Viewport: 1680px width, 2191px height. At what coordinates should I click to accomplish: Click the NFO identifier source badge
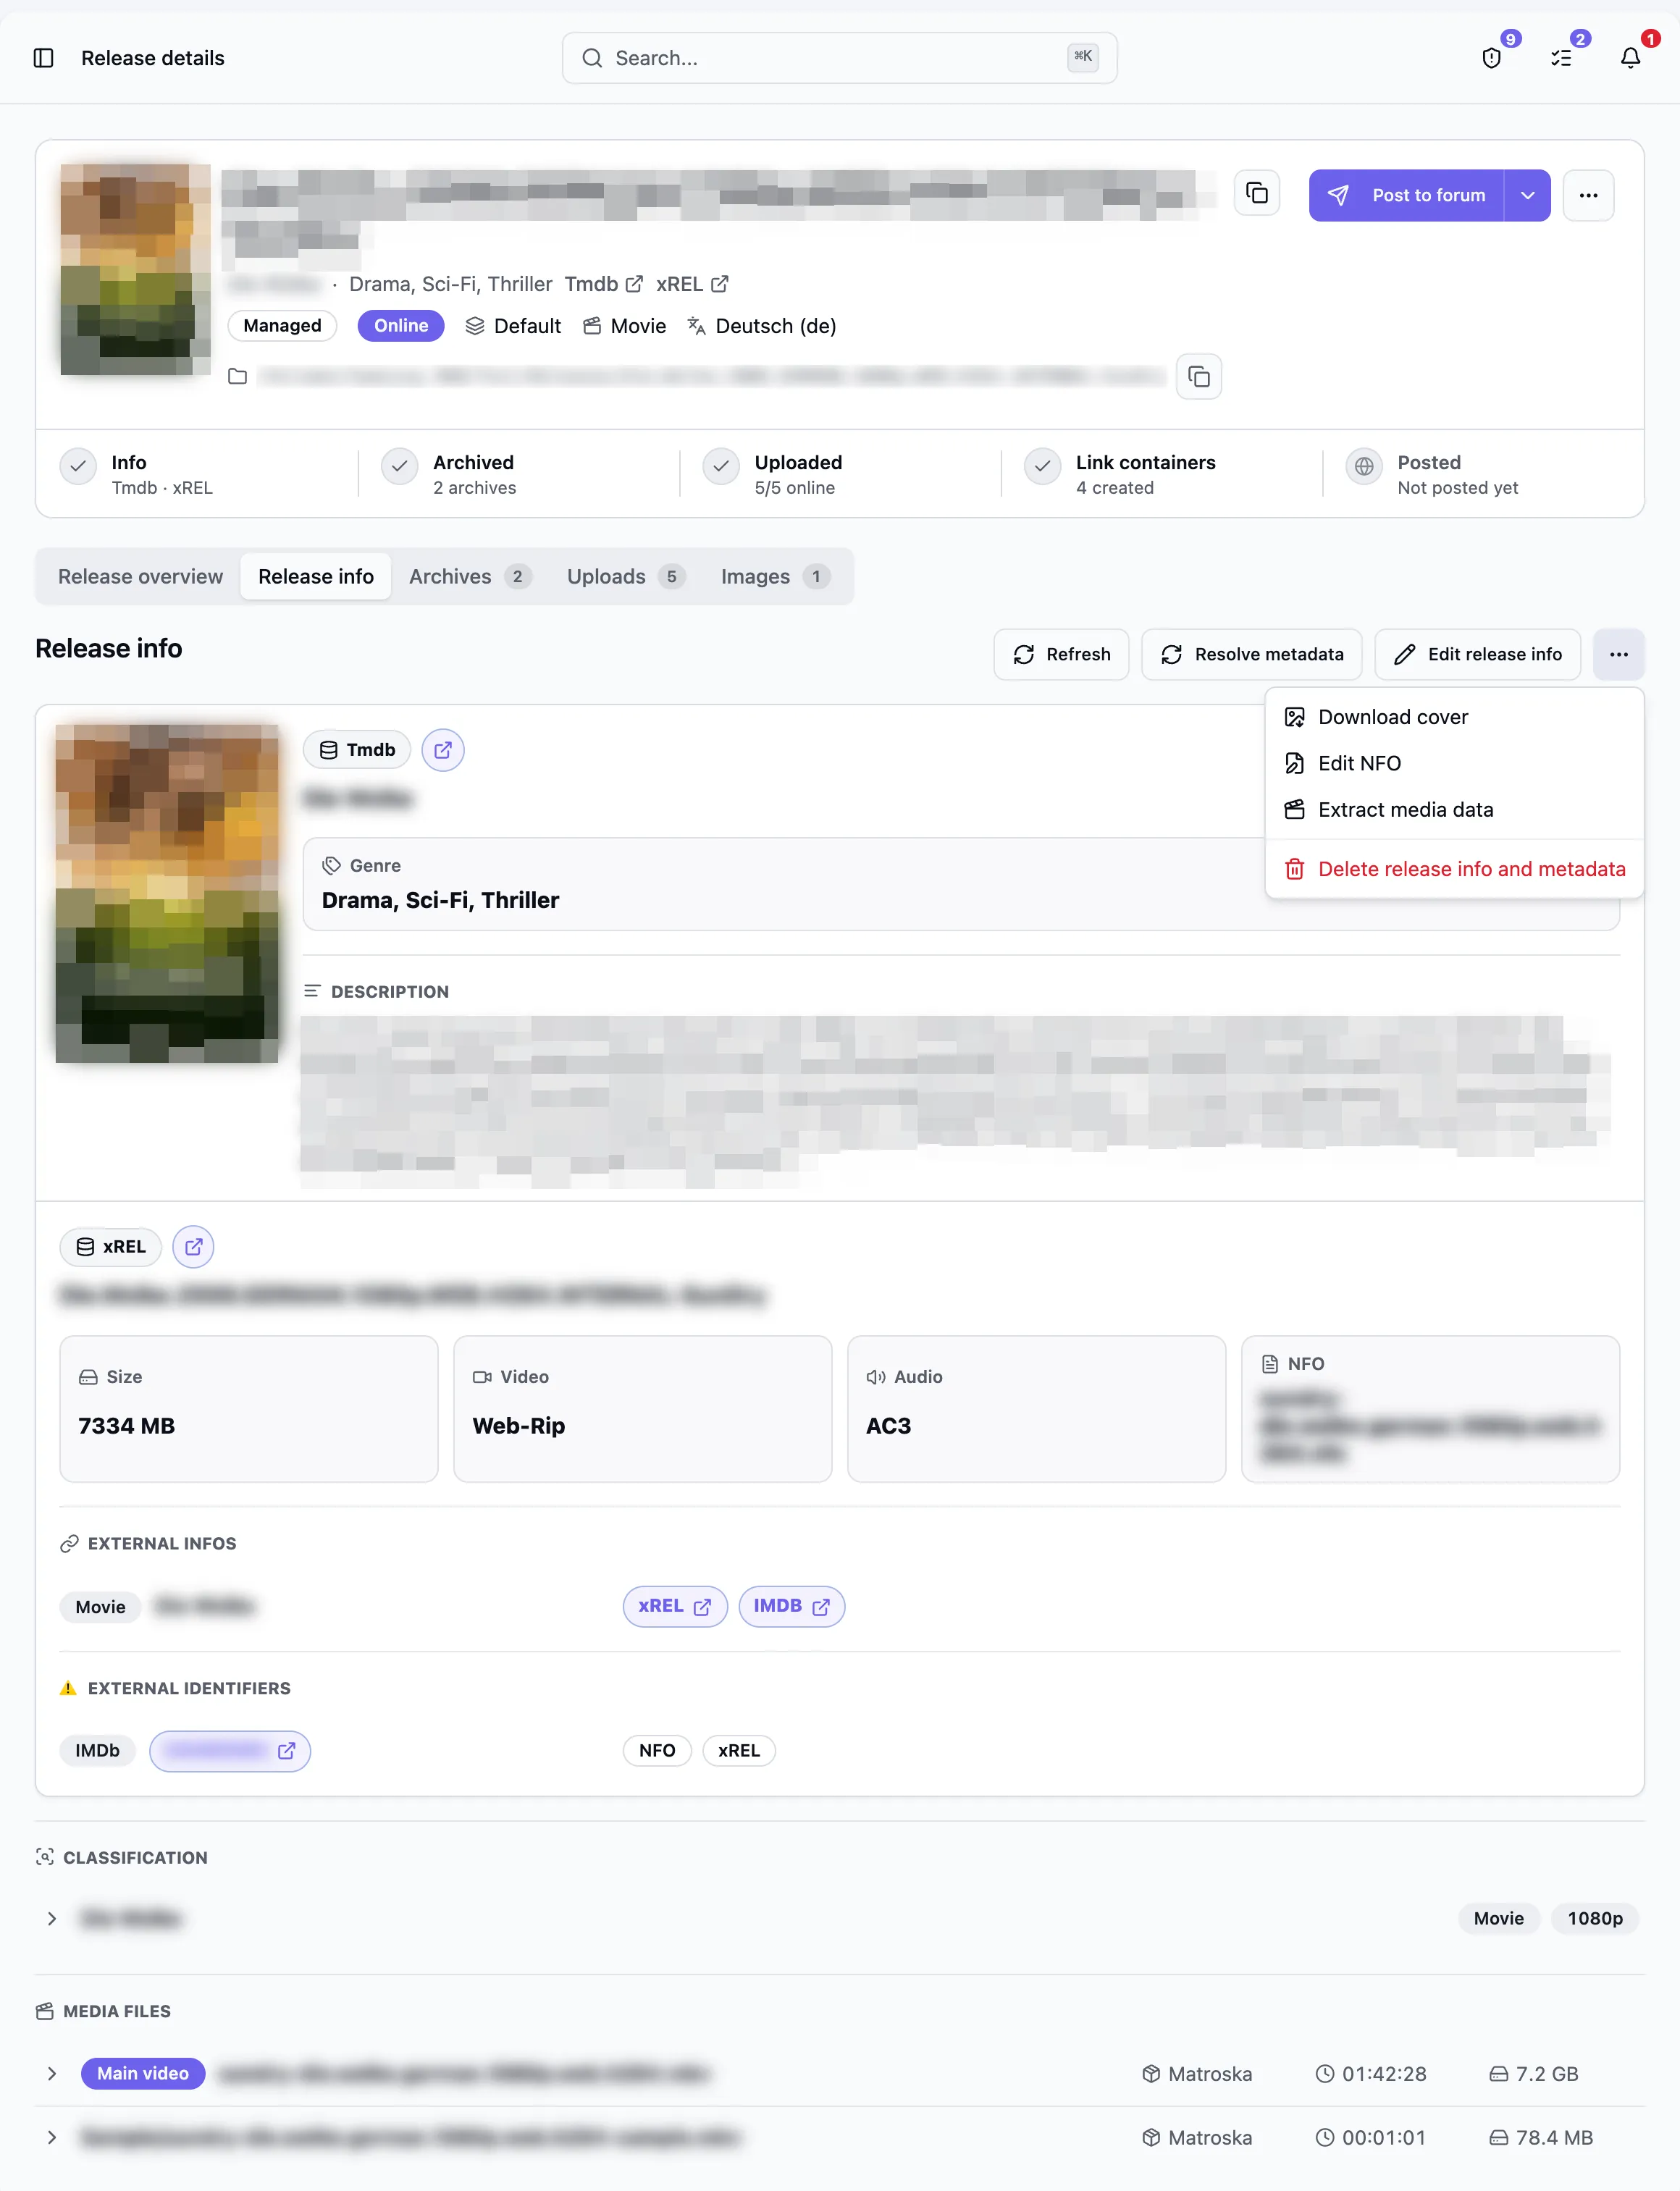tap(657, 1751)
